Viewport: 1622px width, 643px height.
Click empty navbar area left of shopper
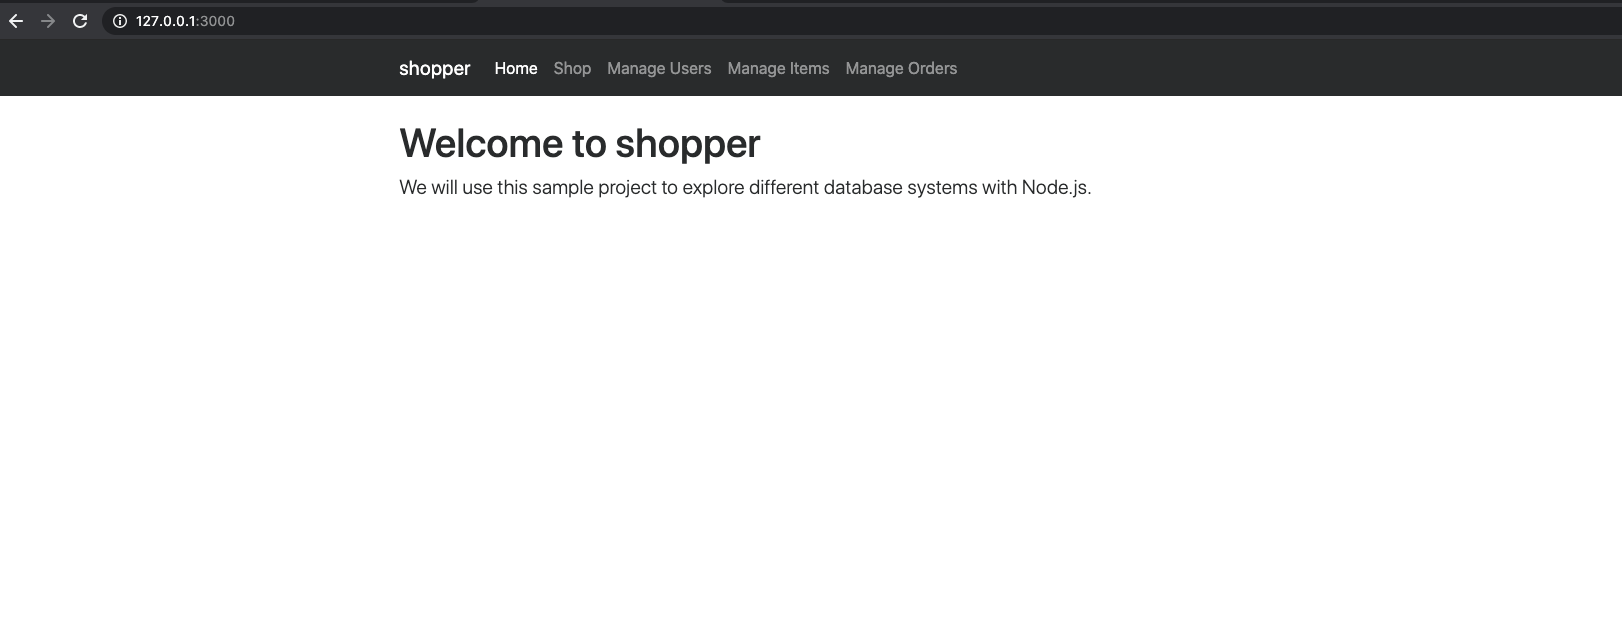[x=200, y=68]
